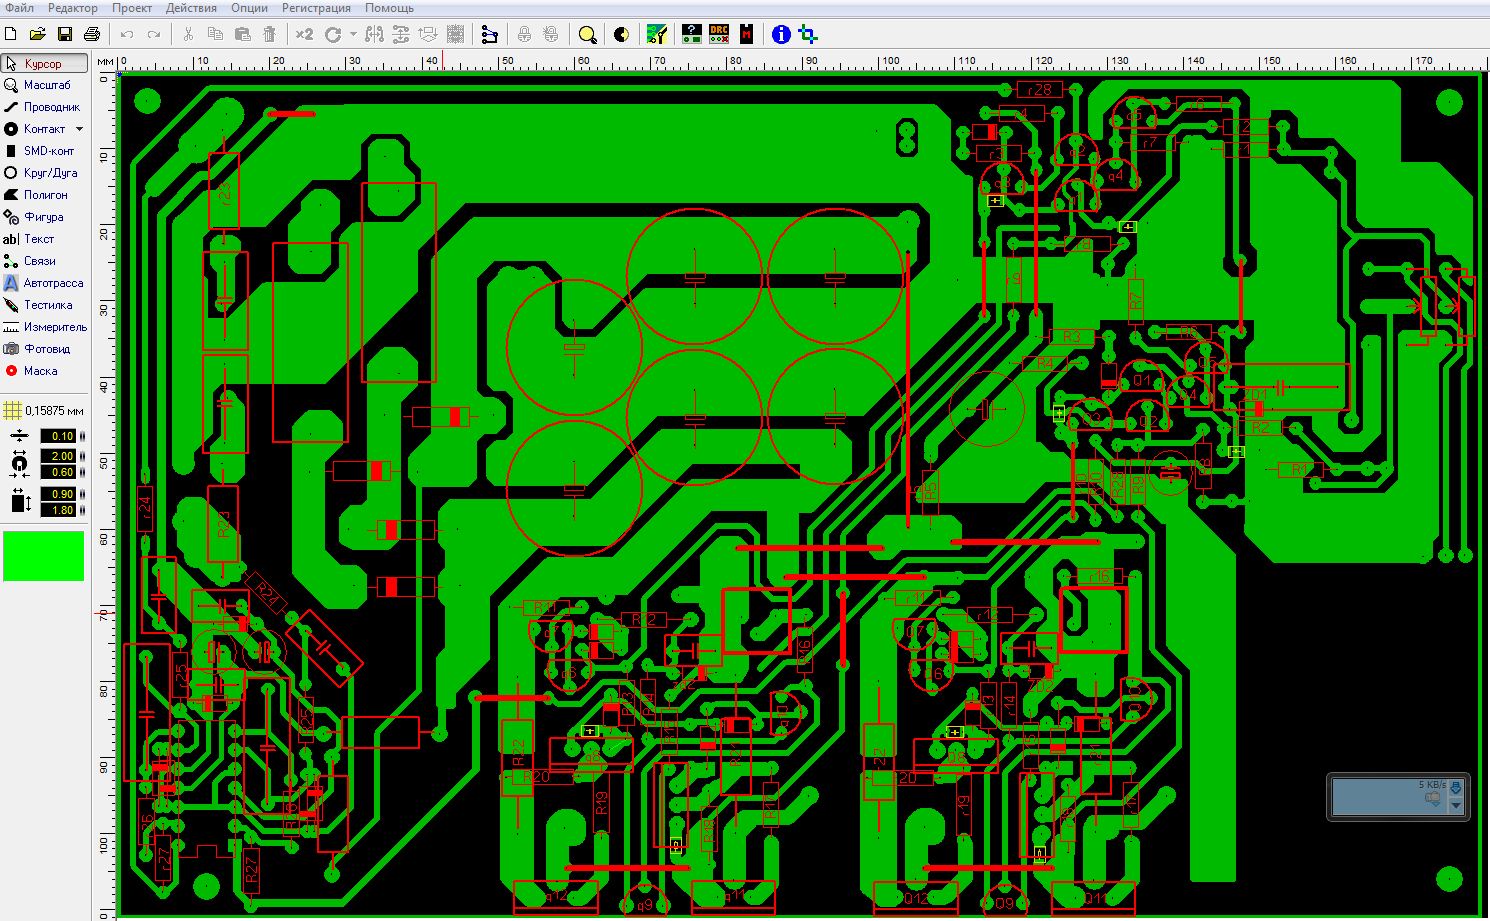The width and height of the screenshot is (1490, 921).
Task: Open the Регистрация menu
Action: tap(316, 7)
